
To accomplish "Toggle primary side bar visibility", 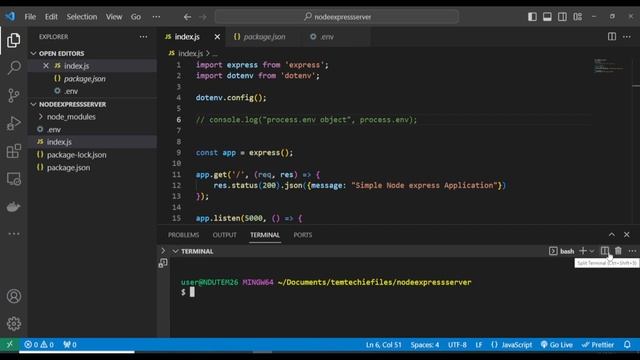I will [x=532, y=17].
